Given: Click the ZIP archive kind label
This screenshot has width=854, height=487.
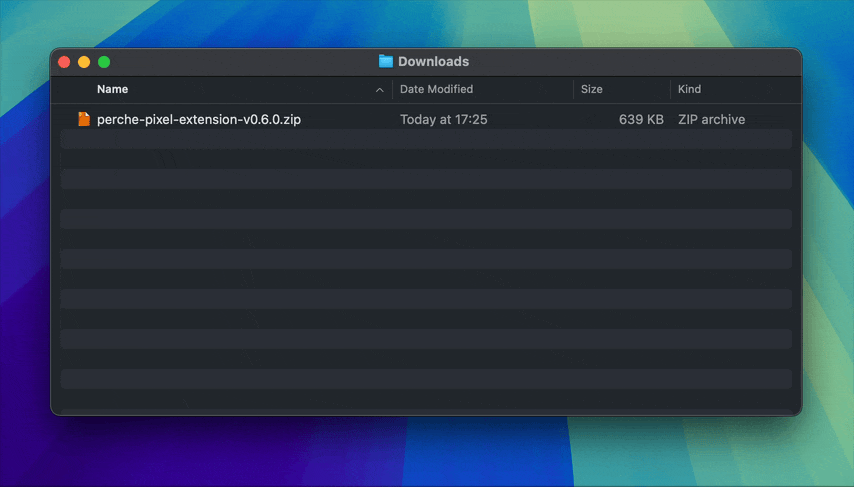Looking at the screenshot, I should pos(711,119).
